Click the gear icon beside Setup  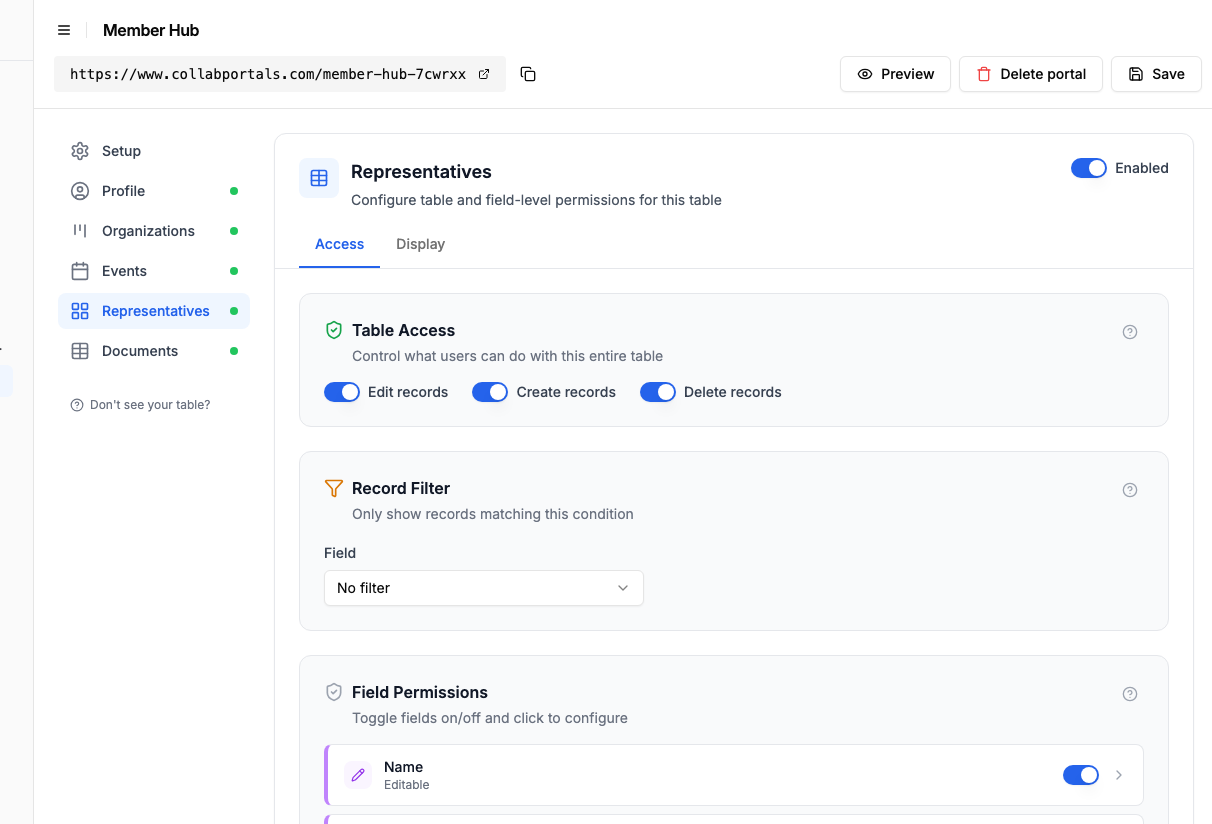click(x=80, y=151)
